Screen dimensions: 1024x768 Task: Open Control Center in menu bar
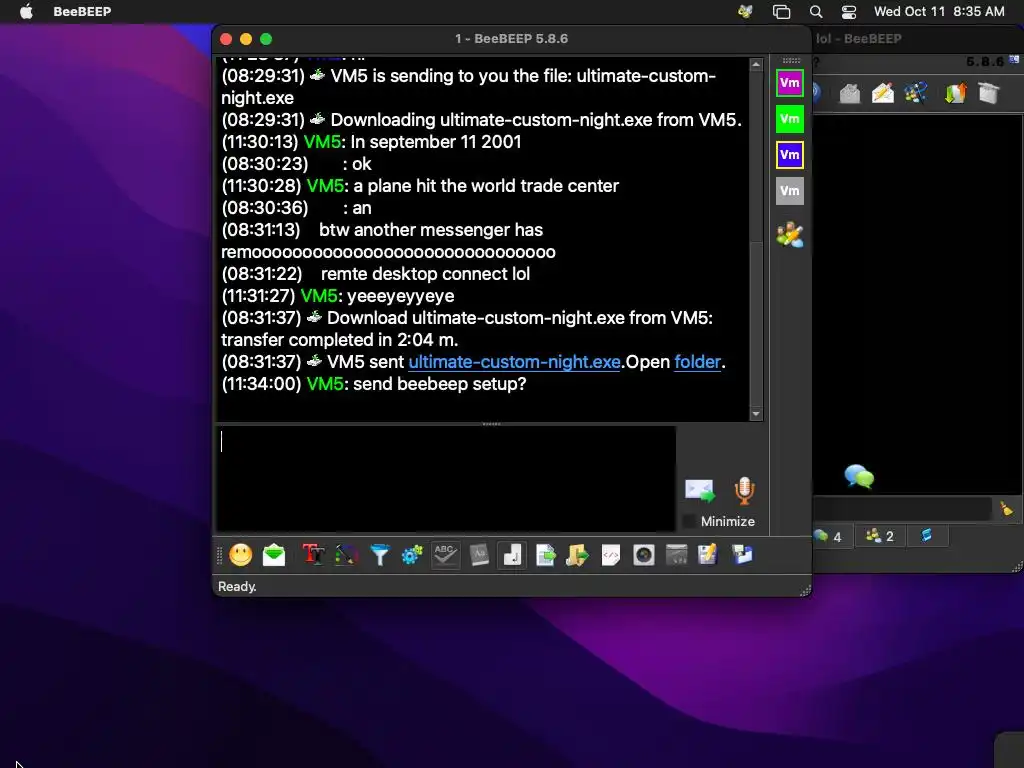(x=848, y=11)
